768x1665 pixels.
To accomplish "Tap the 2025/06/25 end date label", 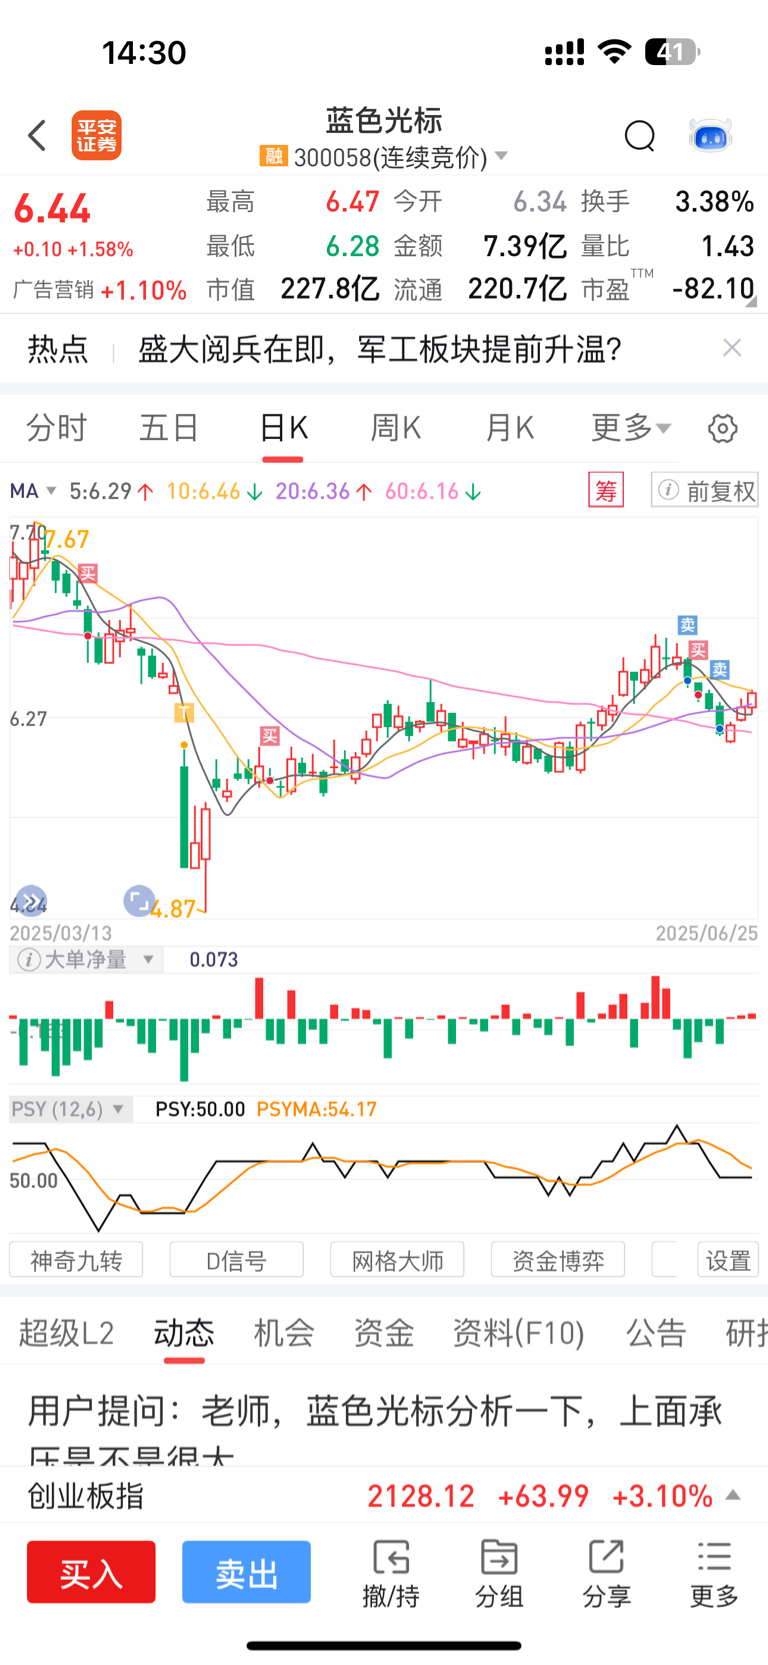I will (706, 933).
